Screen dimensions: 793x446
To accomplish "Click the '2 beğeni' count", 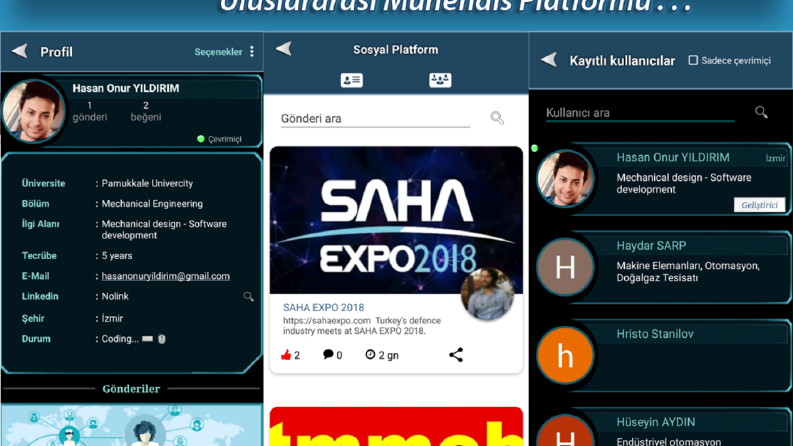I will tap(146, 111).
